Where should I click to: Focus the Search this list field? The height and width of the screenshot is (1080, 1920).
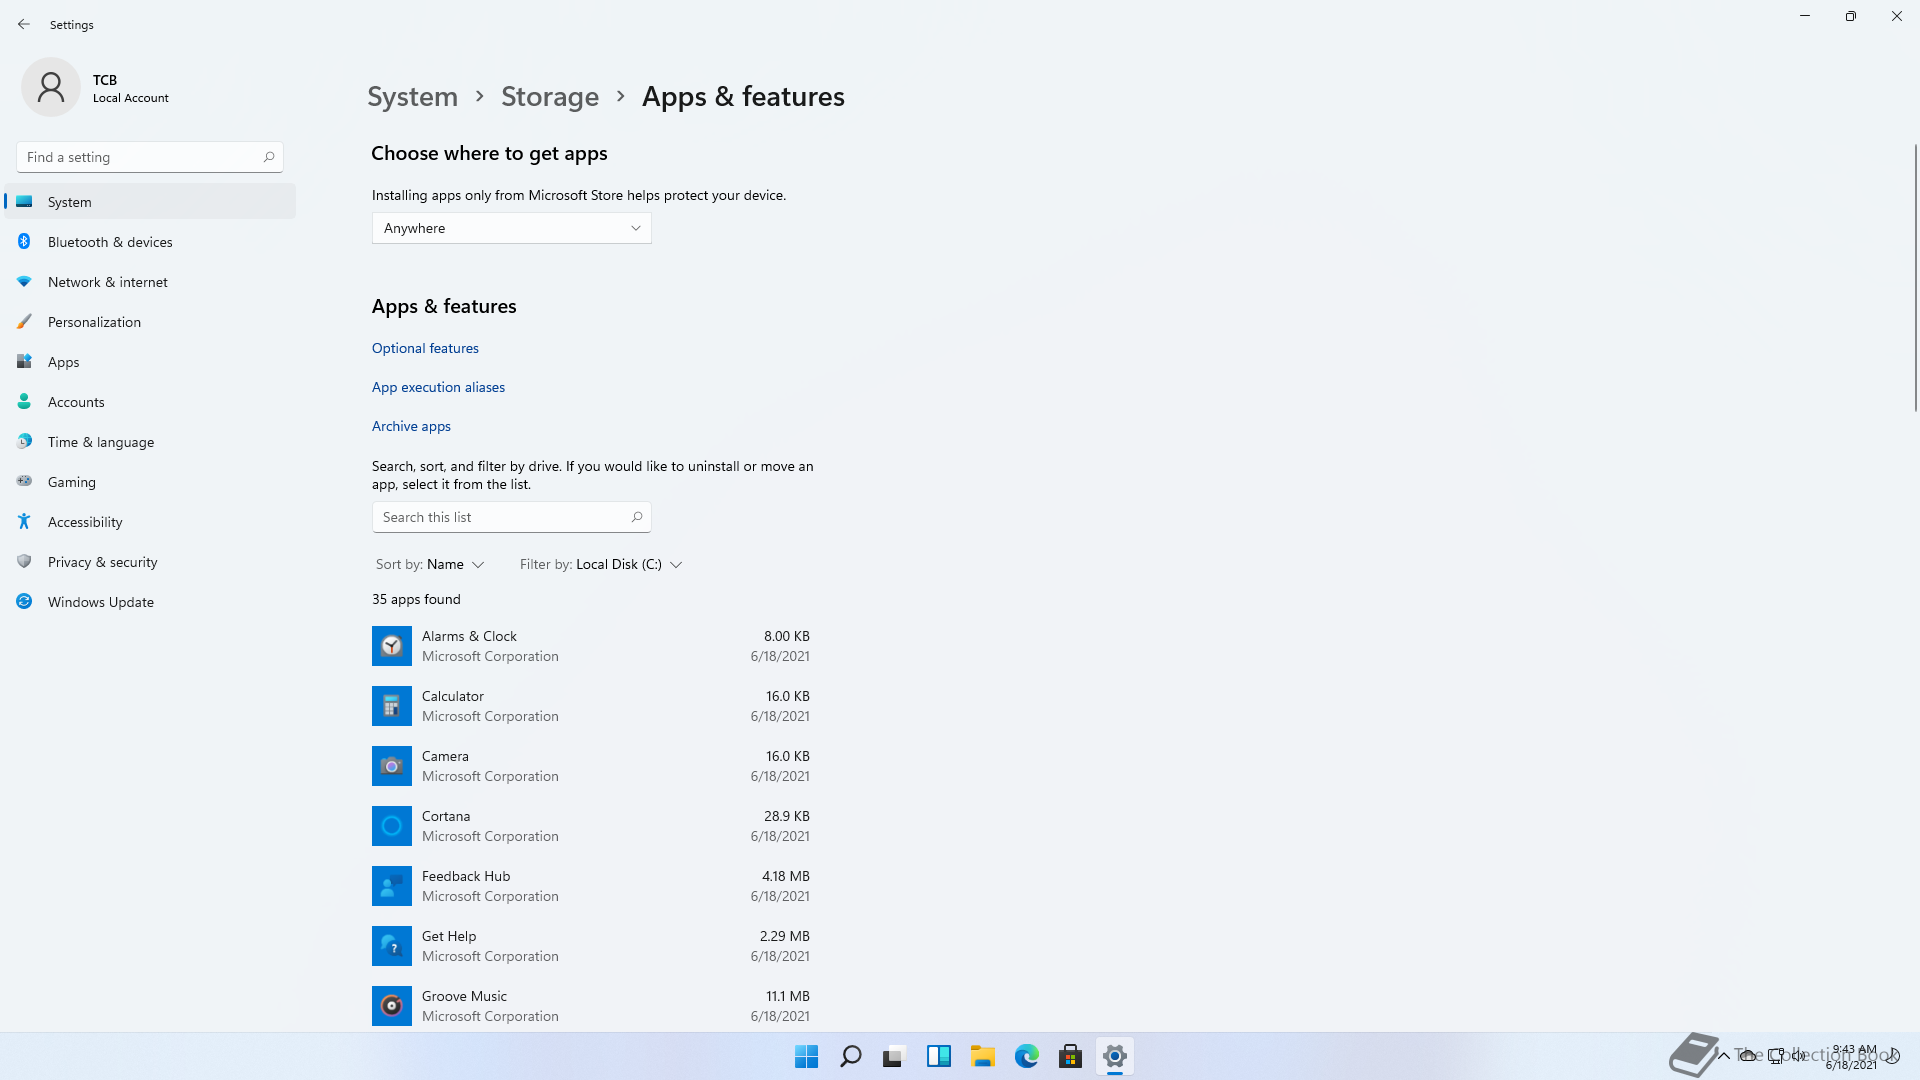tap(512, 517)
